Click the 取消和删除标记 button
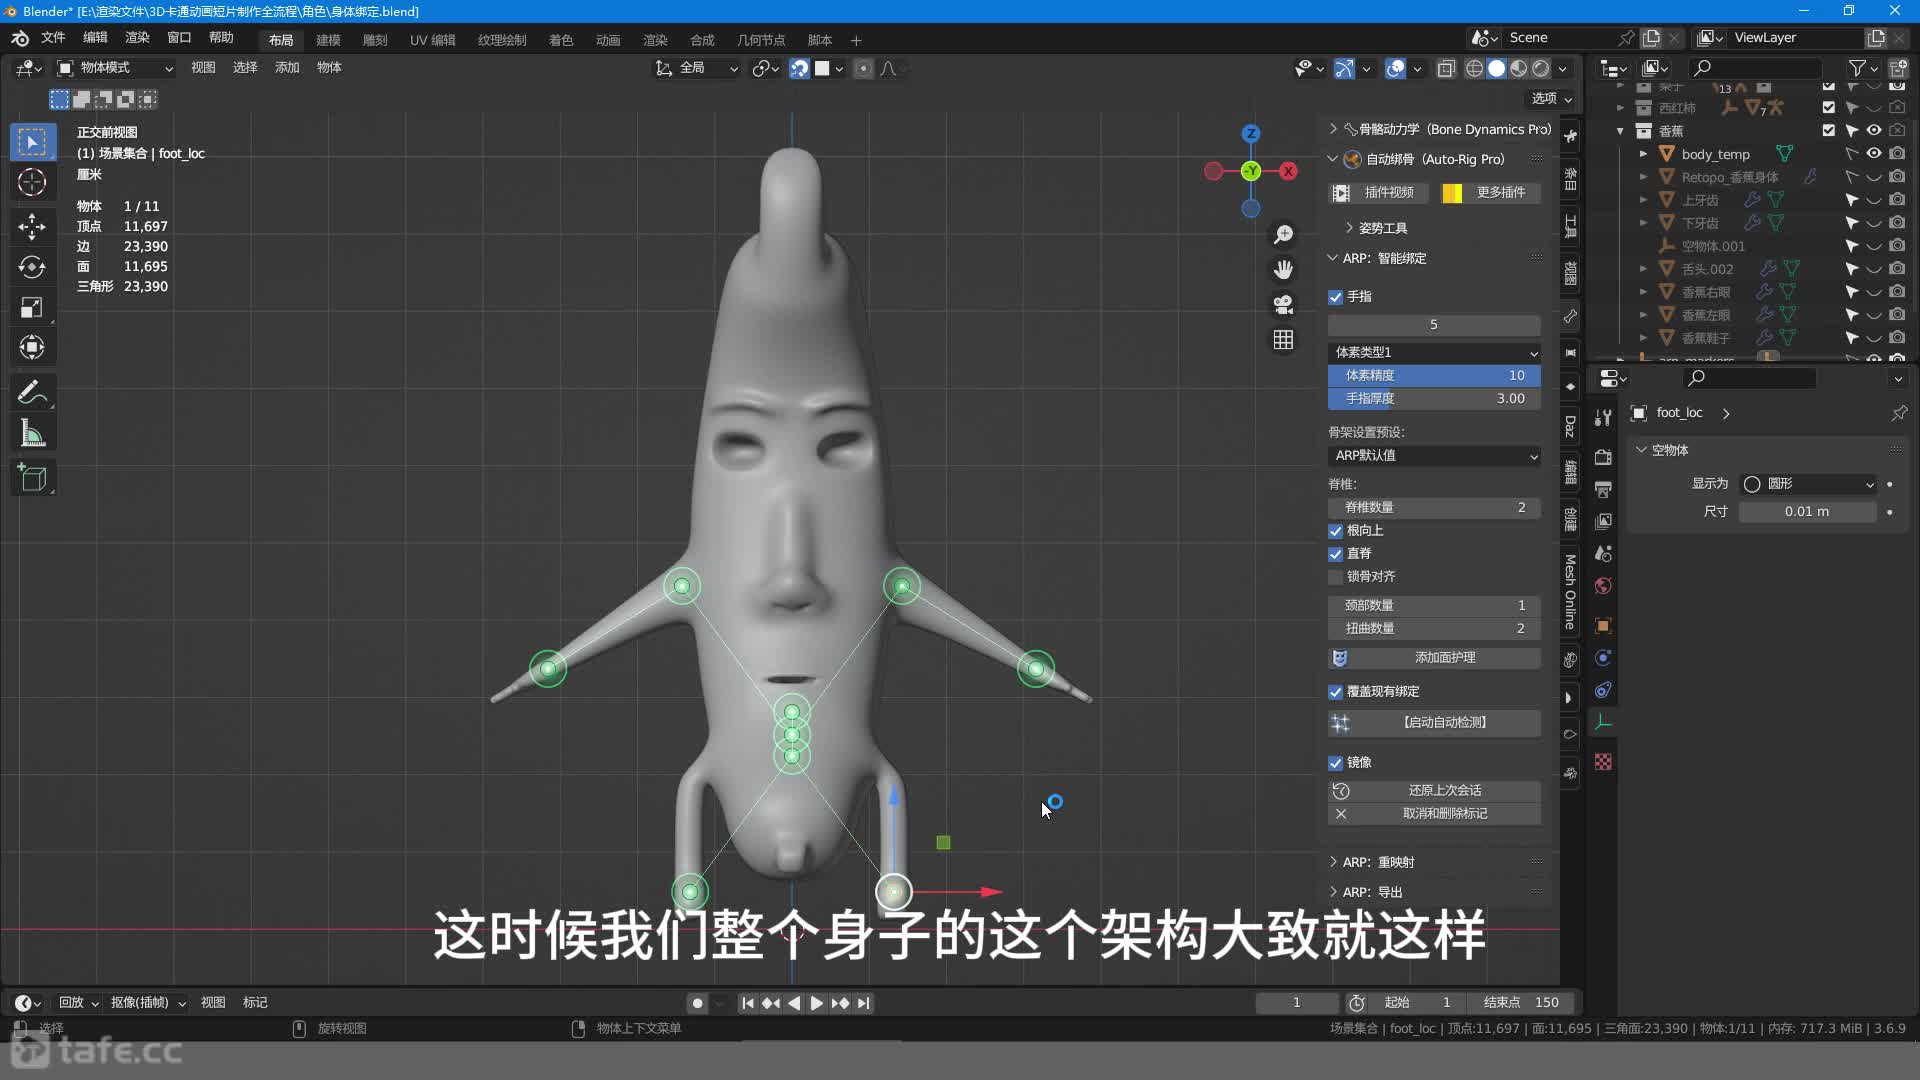The height and width of the screenshot is (1080, 1920). 1434,814
